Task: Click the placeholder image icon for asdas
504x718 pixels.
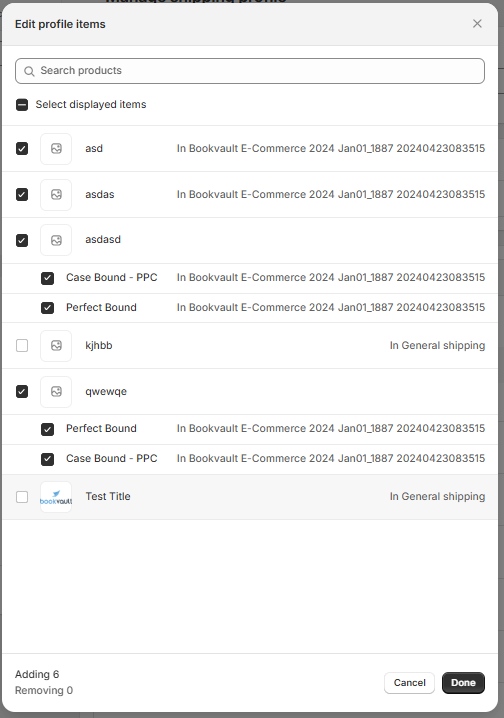Action: pos(56,195)
